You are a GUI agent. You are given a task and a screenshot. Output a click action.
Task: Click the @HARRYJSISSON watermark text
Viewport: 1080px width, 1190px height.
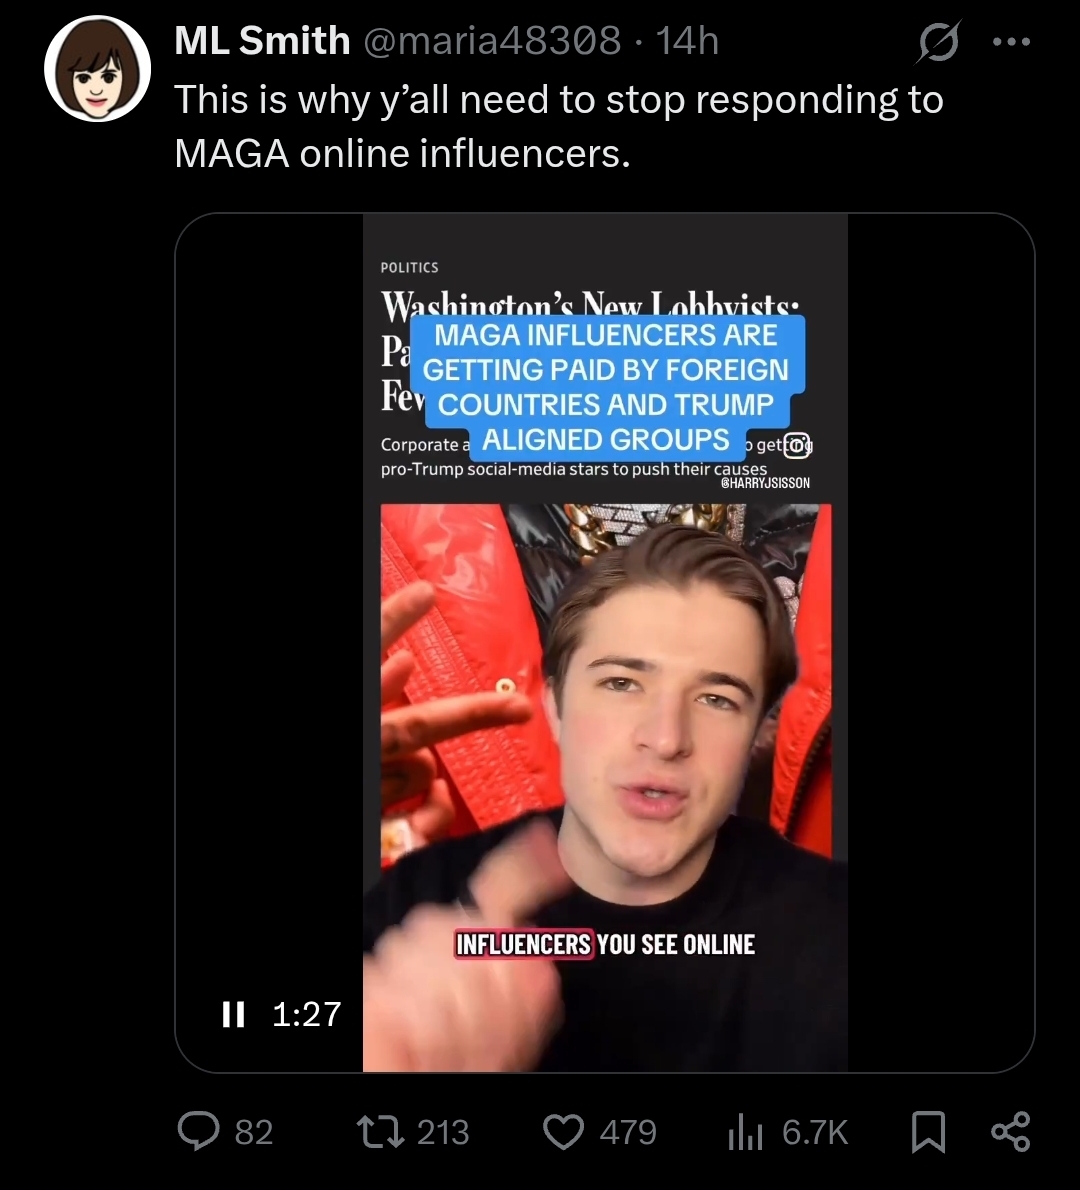tap(765, 483)
